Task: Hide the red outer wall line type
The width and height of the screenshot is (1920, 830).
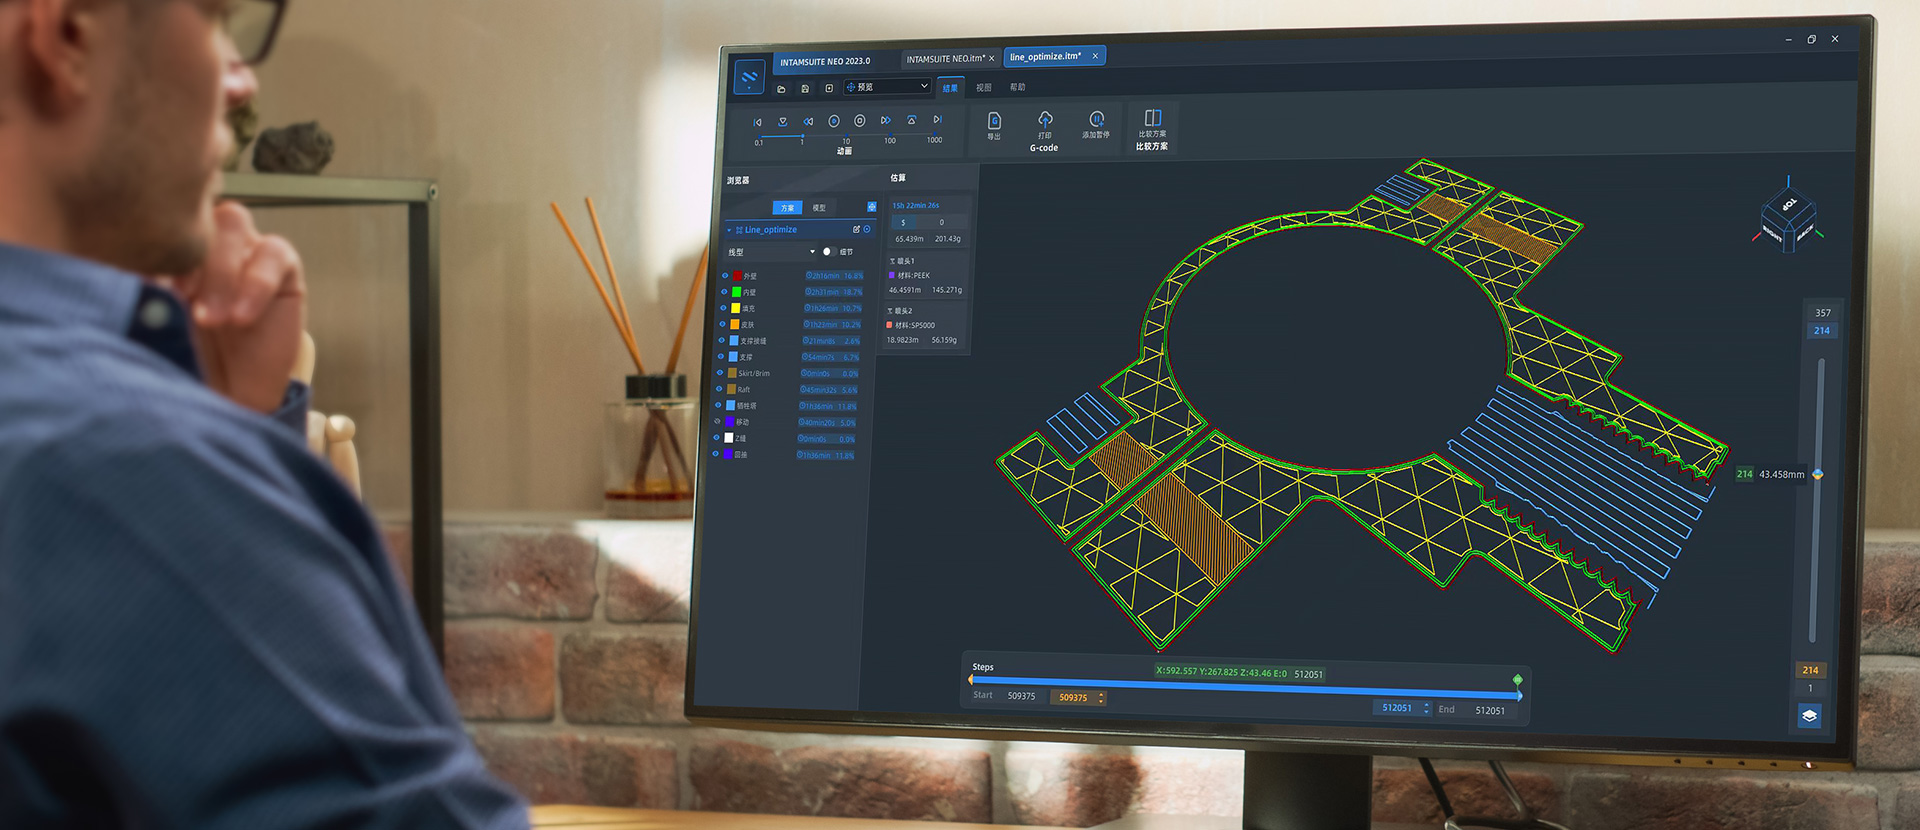Action: point(725,276)
